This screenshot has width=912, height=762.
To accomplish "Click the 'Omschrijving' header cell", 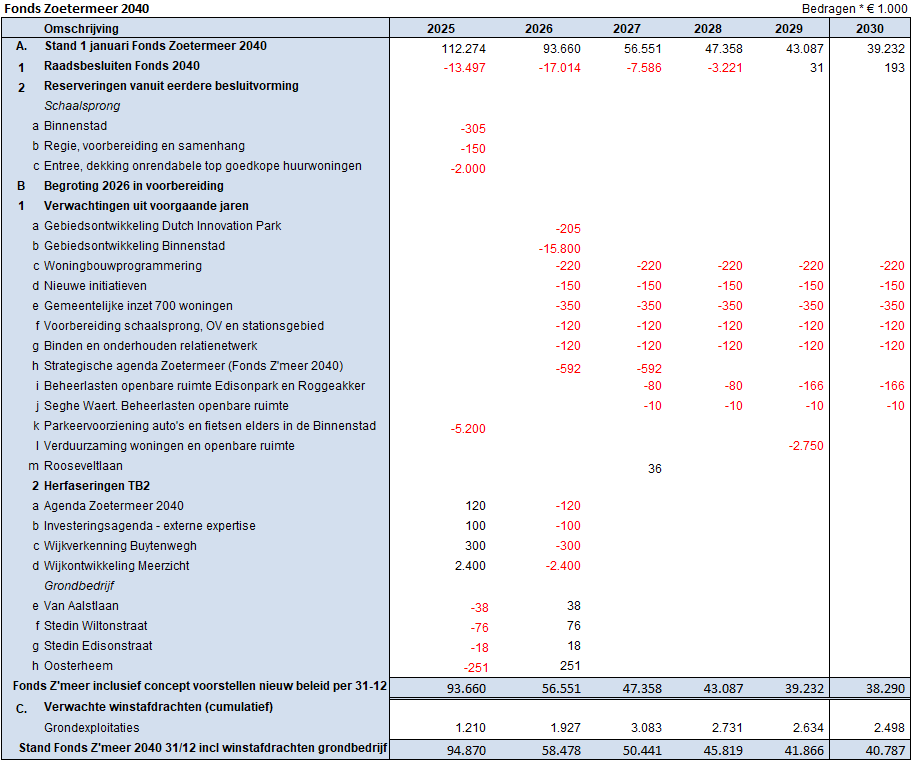I will click(x=81, y=29).
